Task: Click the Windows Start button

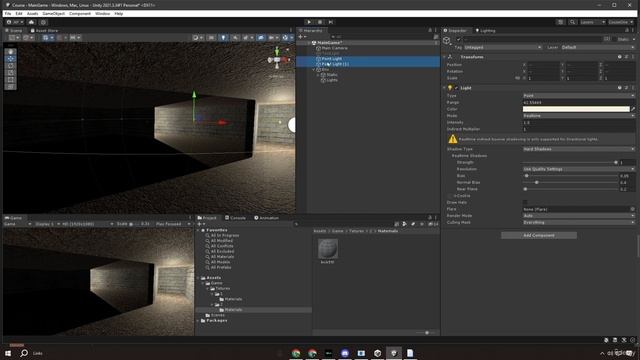Action: (8, 353)
